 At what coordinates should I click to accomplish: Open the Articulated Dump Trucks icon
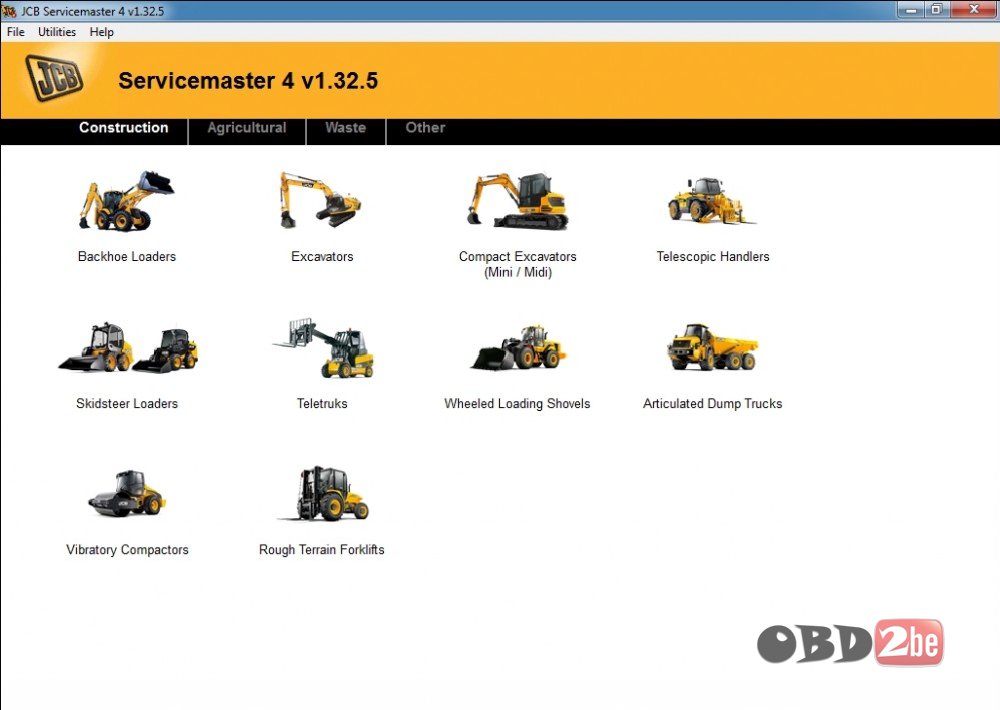click(712, 348)
